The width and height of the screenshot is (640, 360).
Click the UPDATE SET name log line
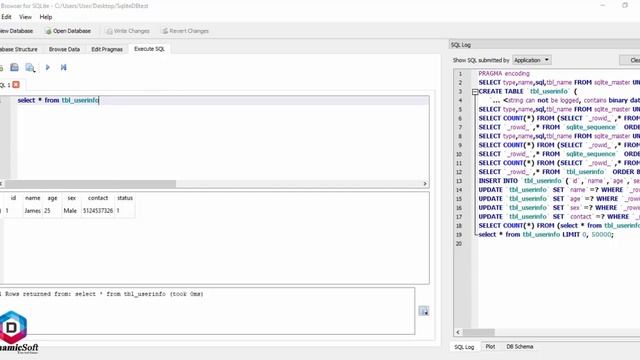point(559,190)
